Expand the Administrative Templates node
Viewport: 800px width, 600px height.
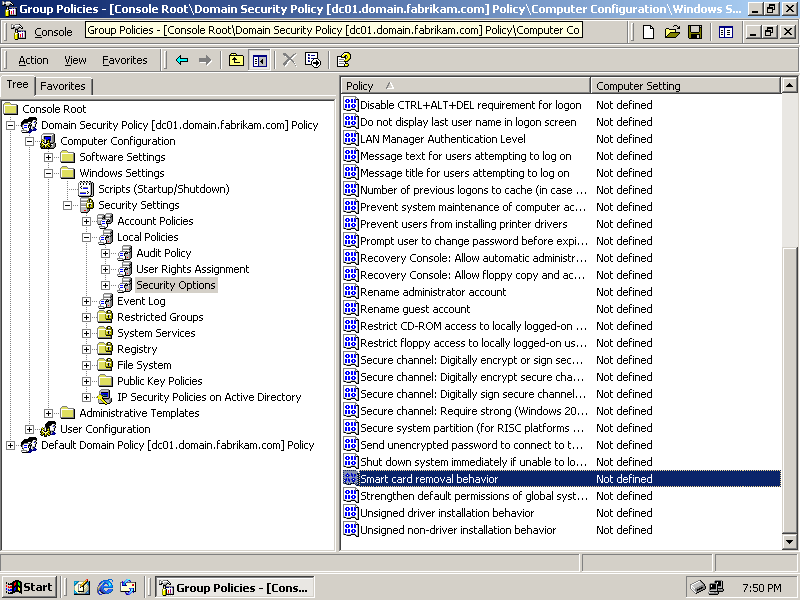tap(49, 413)
